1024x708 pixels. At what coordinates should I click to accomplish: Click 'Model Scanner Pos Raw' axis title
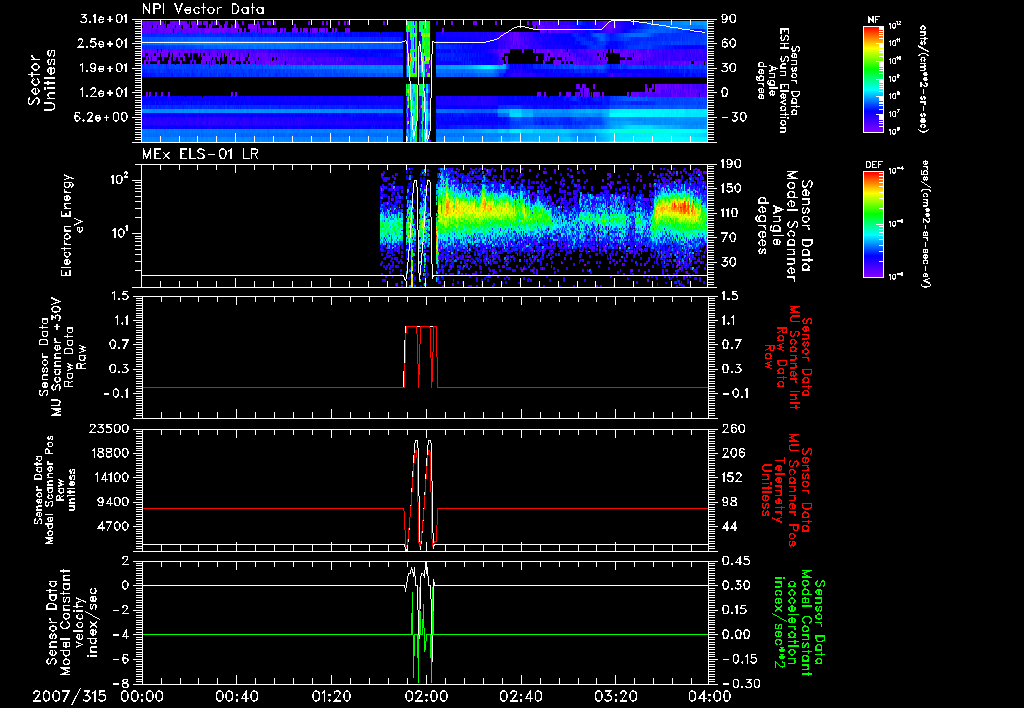click(54, 490)
